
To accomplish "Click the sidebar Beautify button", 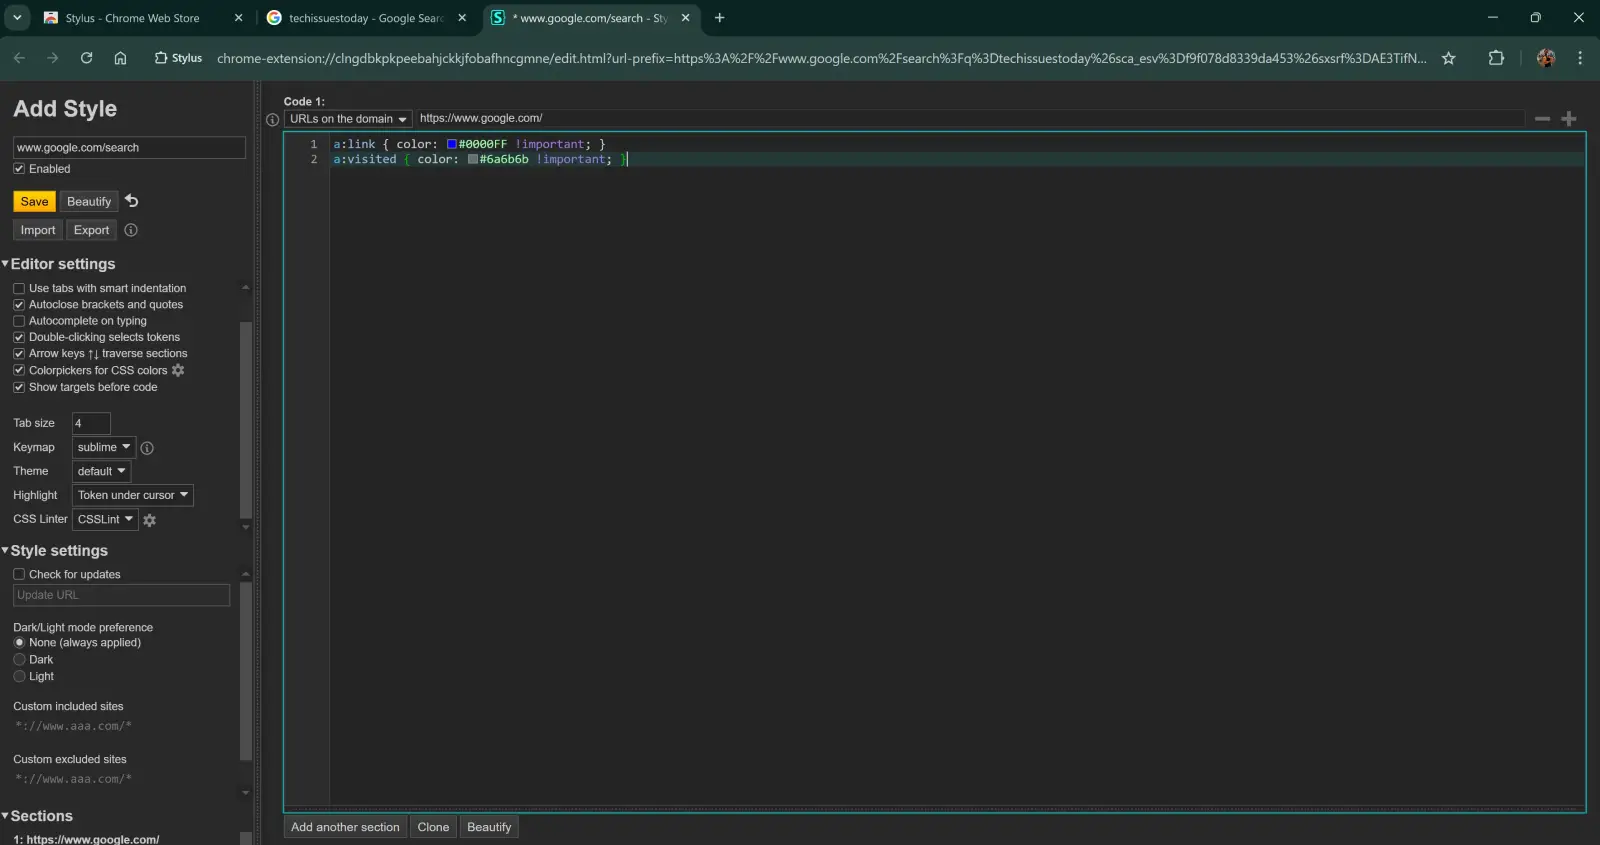I will pyautogui.click(x=89, y=202).
